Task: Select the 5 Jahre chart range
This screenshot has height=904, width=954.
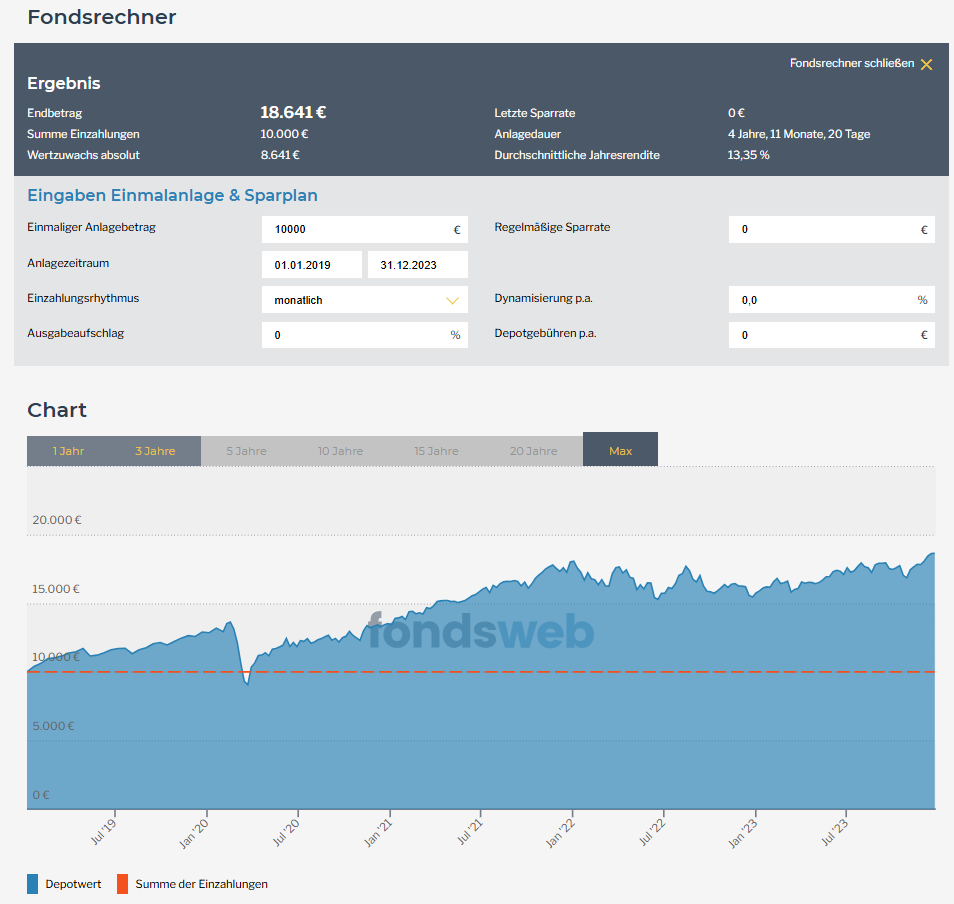Action: coord(246,451)
